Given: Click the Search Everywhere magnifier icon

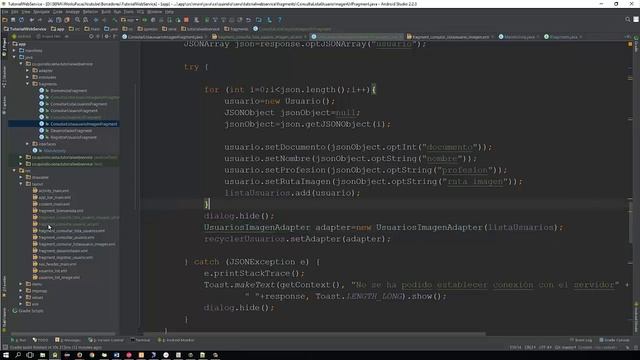Looking at the screenshot, I should click(x=628, y=20).
